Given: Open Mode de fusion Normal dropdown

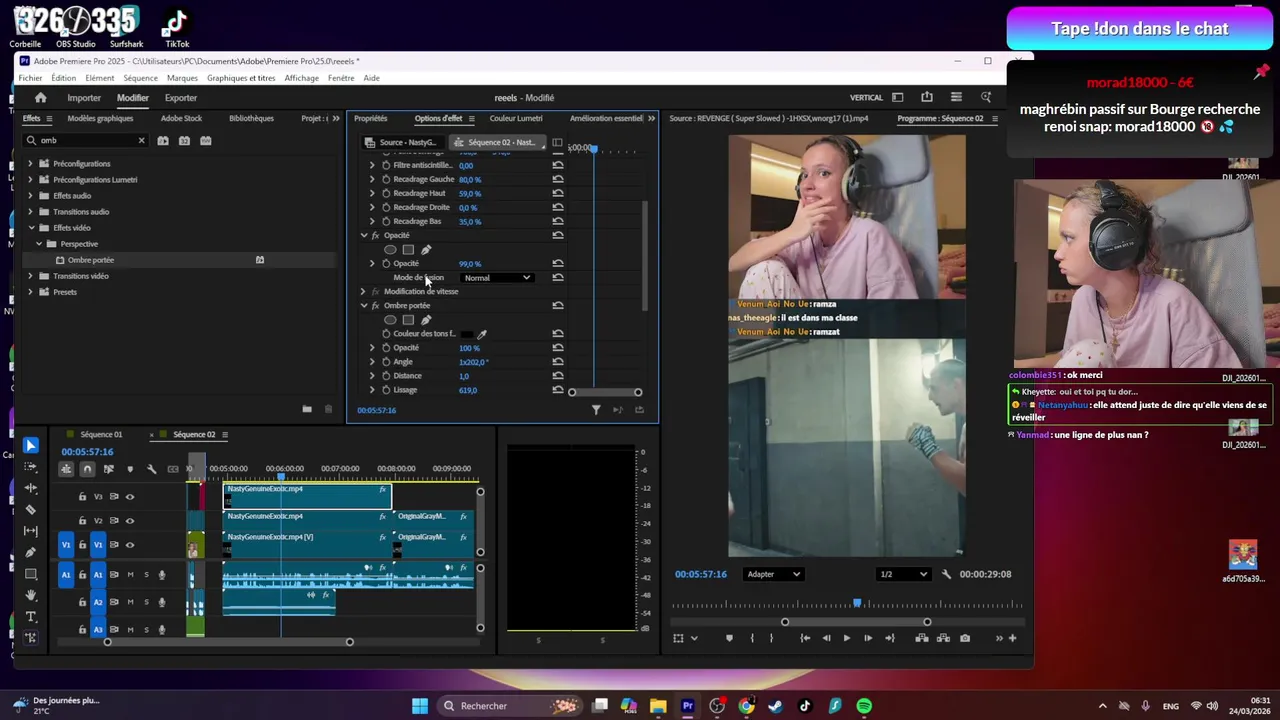Looking at the screenshot, I should coord(497,278).
